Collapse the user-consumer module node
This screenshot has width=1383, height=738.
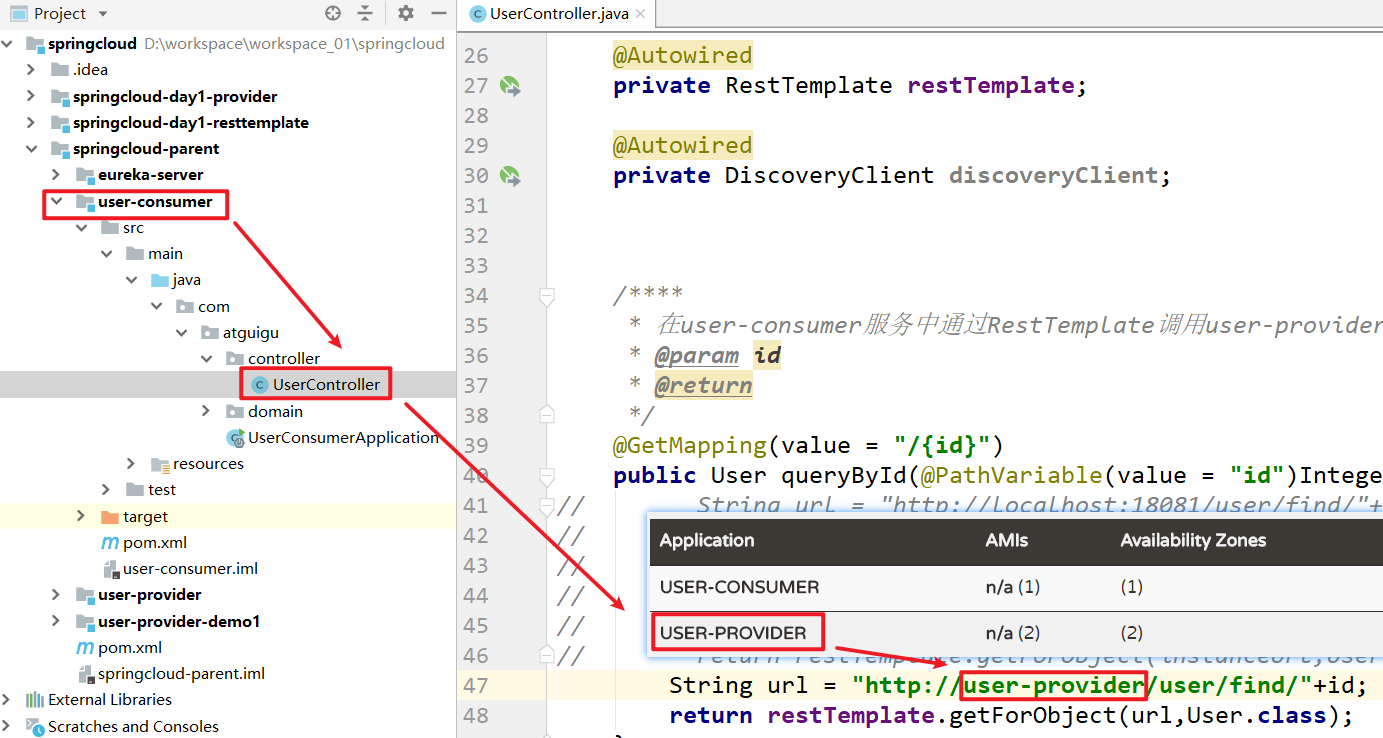coord(57,202)
